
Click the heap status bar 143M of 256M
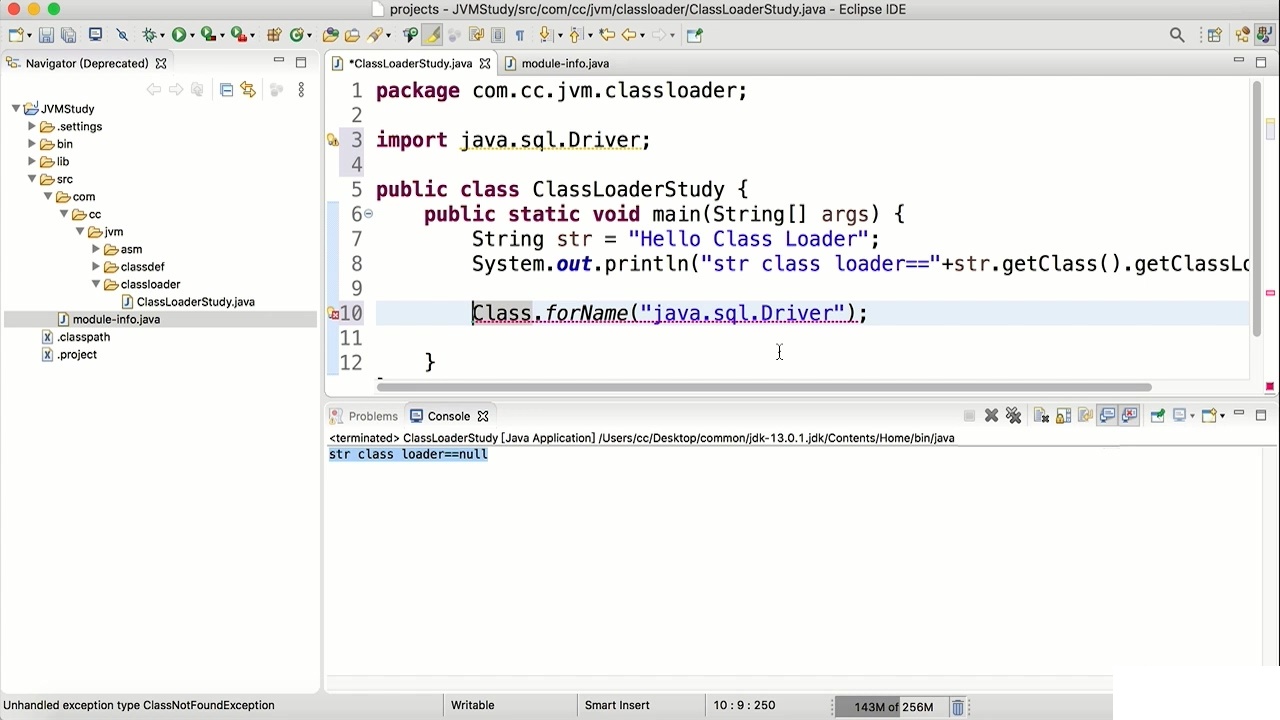(x=894, y=707)
